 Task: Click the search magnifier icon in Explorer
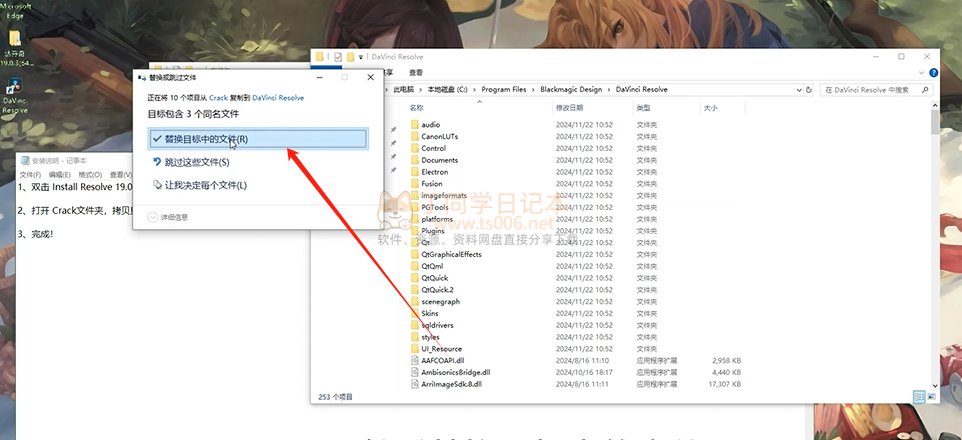point(925,90)
